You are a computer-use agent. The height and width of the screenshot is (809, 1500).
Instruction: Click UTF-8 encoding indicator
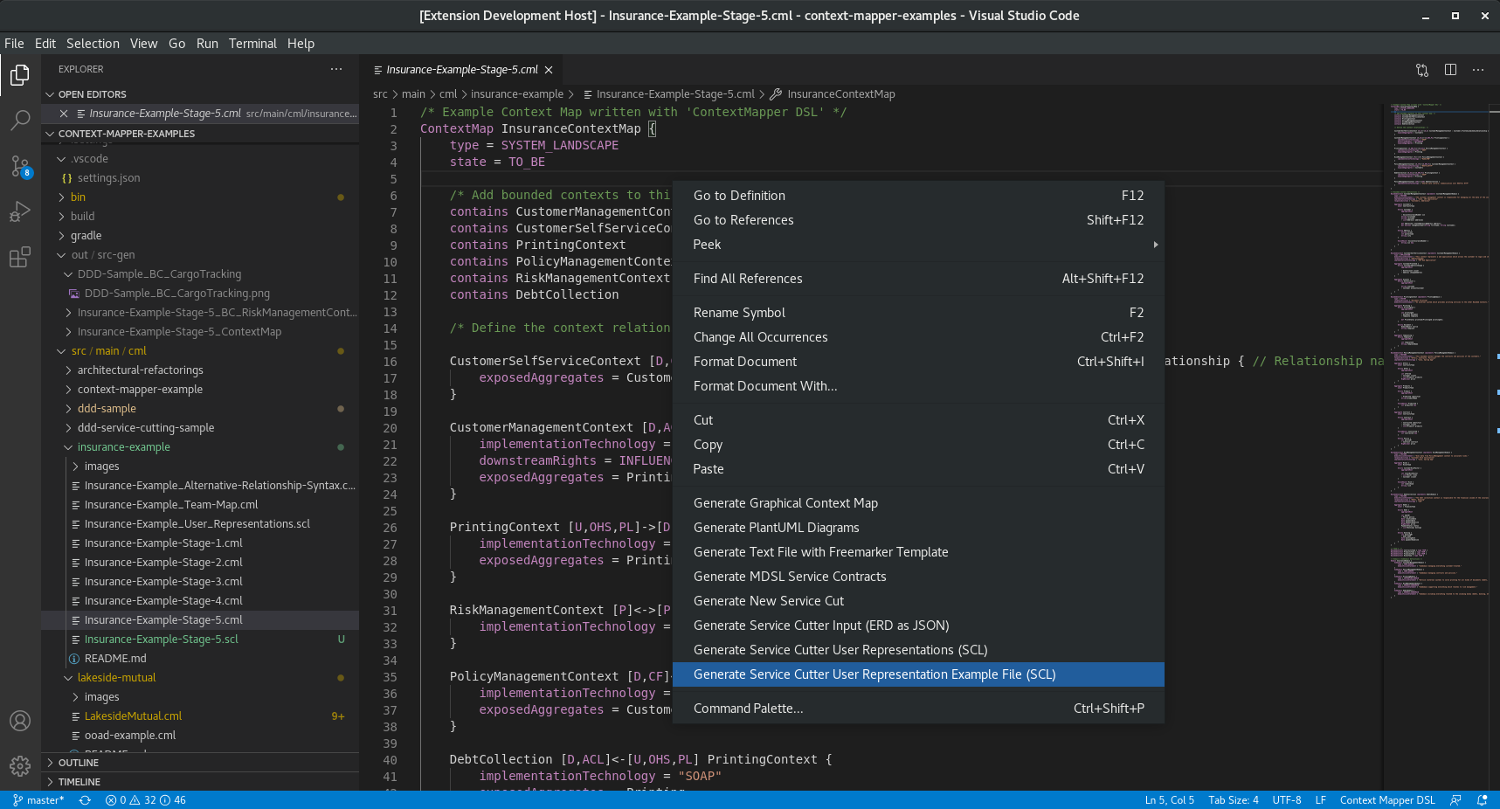pyautogui.click(x=1286, y=800)
